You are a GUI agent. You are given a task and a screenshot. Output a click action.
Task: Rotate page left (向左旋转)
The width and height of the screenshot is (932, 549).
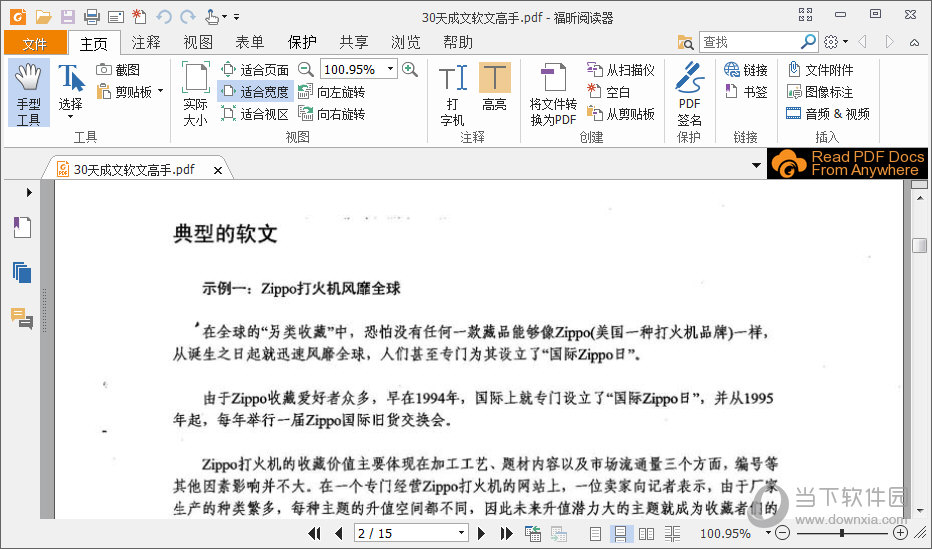331,92
